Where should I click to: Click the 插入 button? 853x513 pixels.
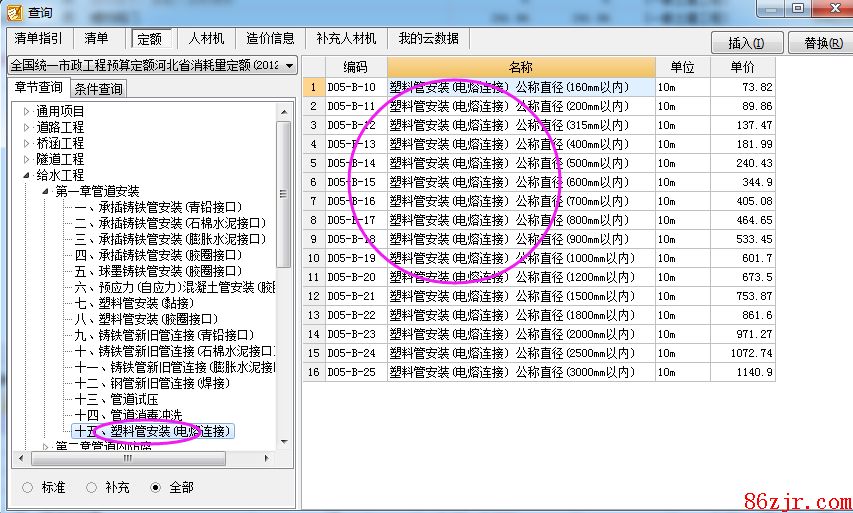pyautogui.click(x=746, y=43)
